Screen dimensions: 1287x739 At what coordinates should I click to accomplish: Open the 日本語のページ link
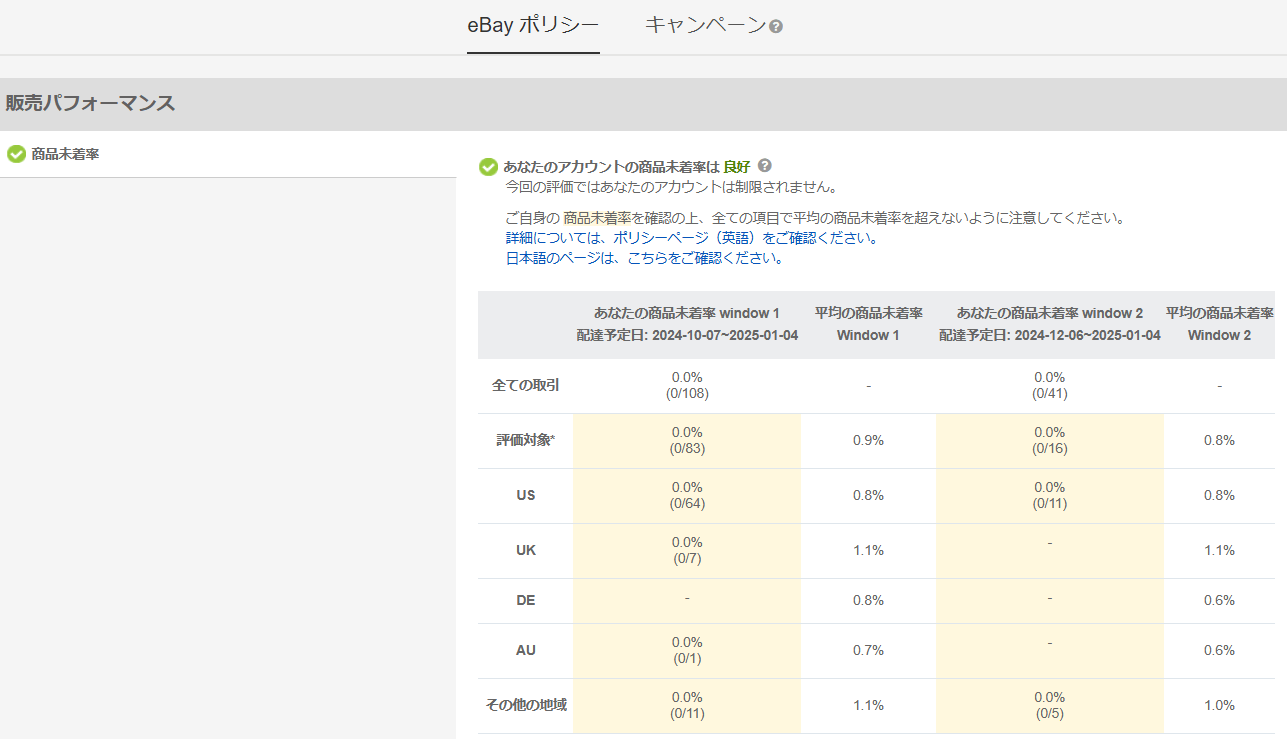[643, 258]
